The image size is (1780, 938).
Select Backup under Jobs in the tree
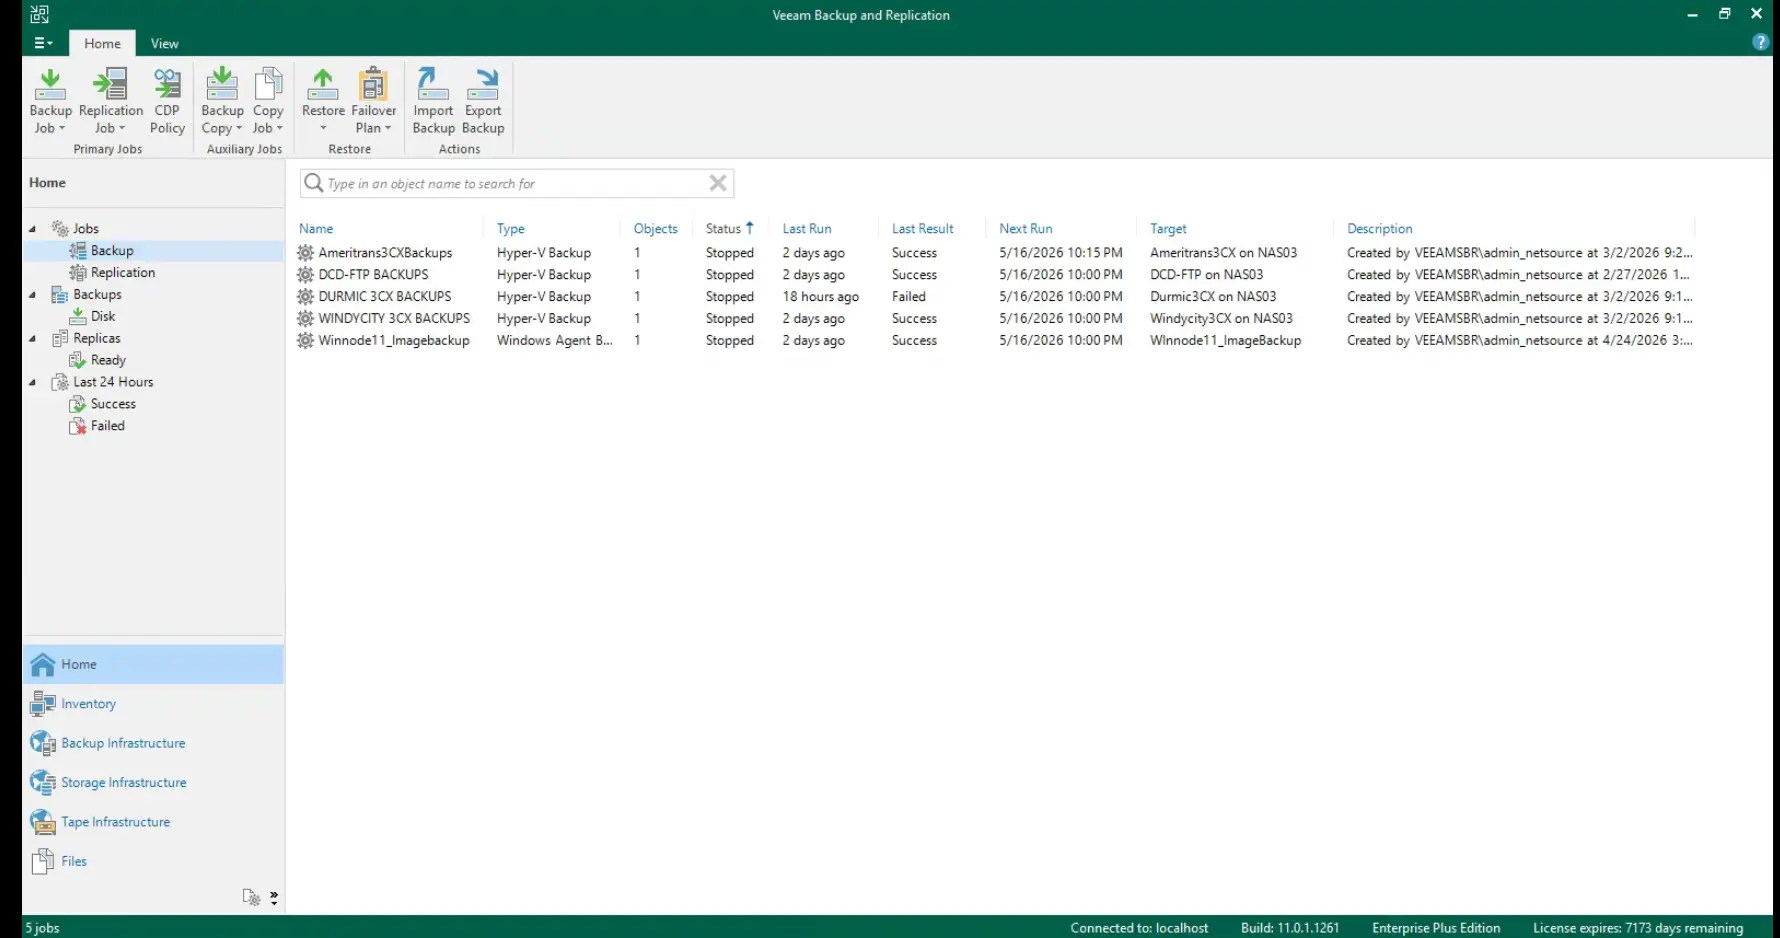(x=112, y=251)
